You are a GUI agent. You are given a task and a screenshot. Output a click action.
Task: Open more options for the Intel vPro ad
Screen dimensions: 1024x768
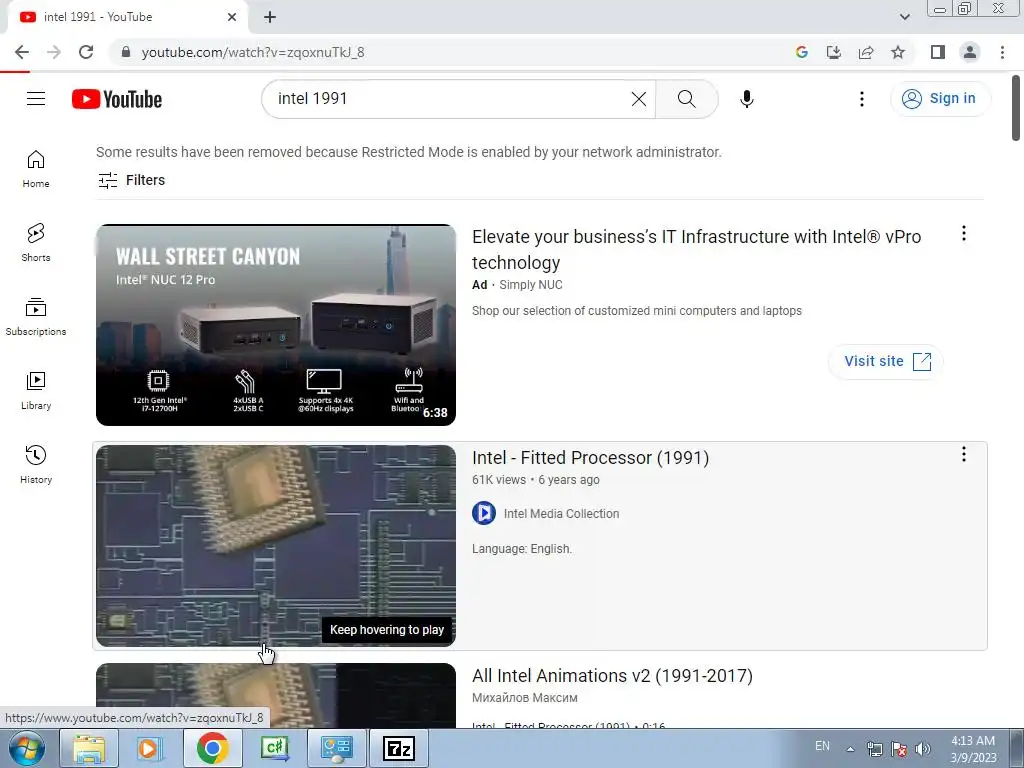[x=963, y=234]
